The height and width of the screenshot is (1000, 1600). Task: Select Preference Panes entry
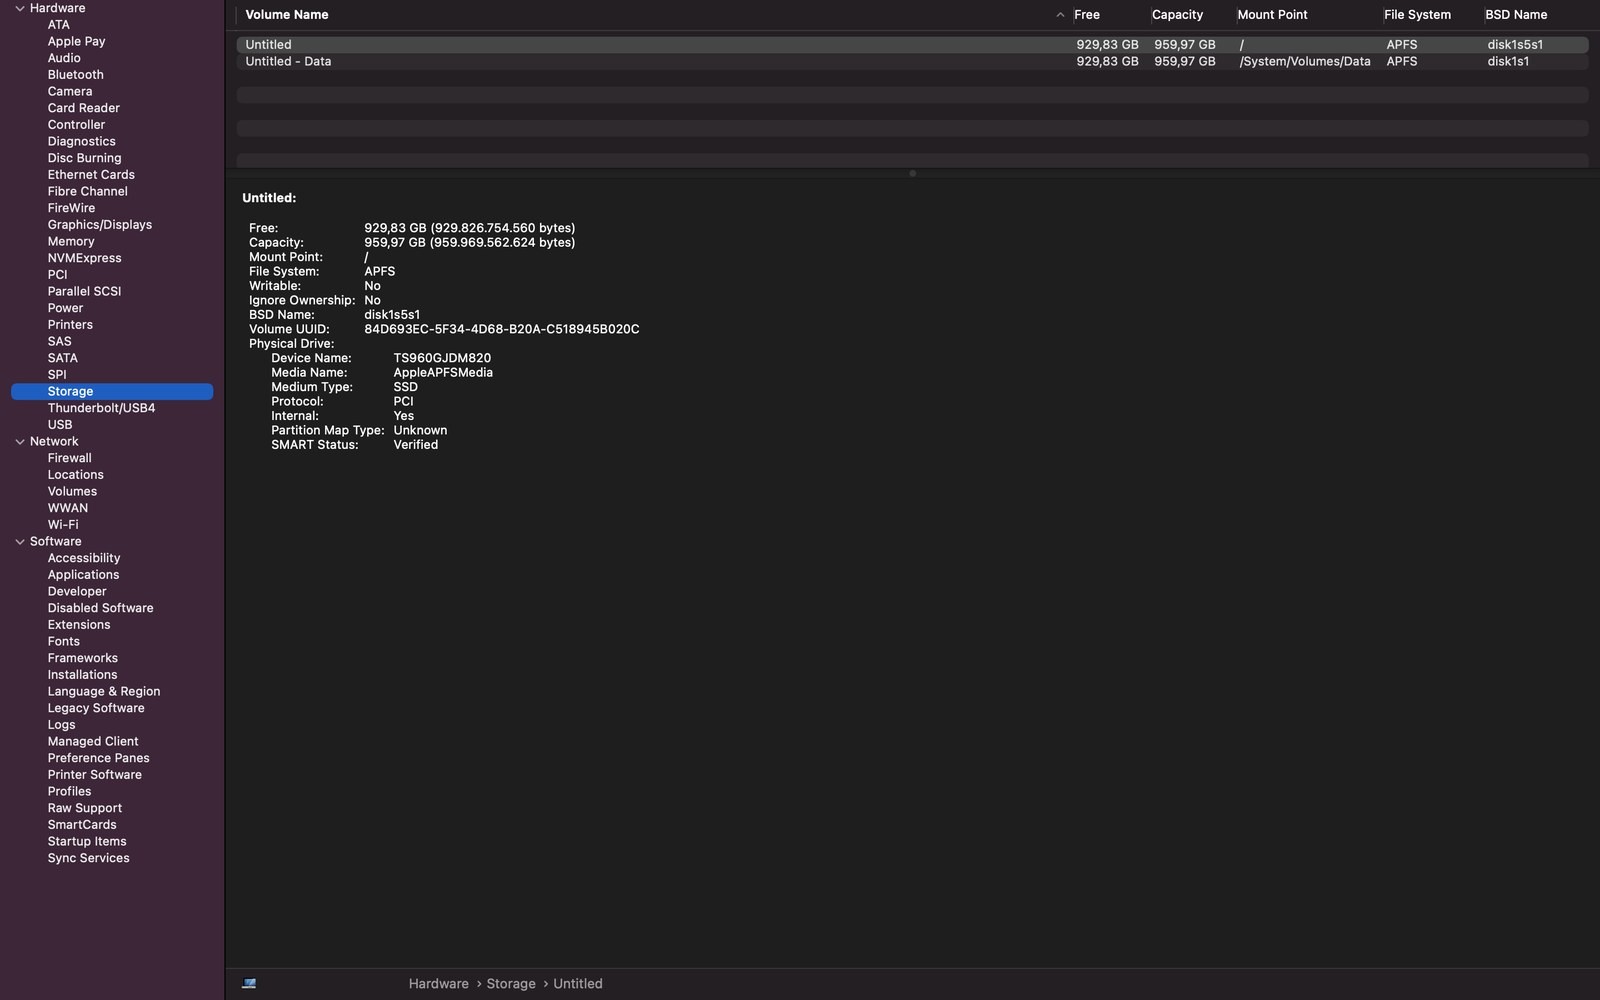click(x=98, y=758)
